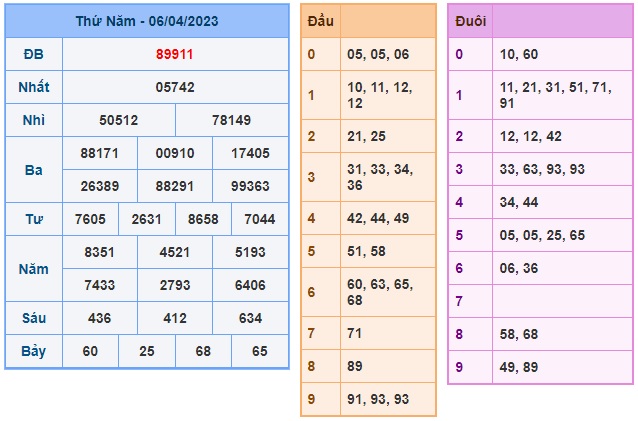Select the Năm prize number 2793
Viewport: 638px width, 421px height.
click(175, 285)
